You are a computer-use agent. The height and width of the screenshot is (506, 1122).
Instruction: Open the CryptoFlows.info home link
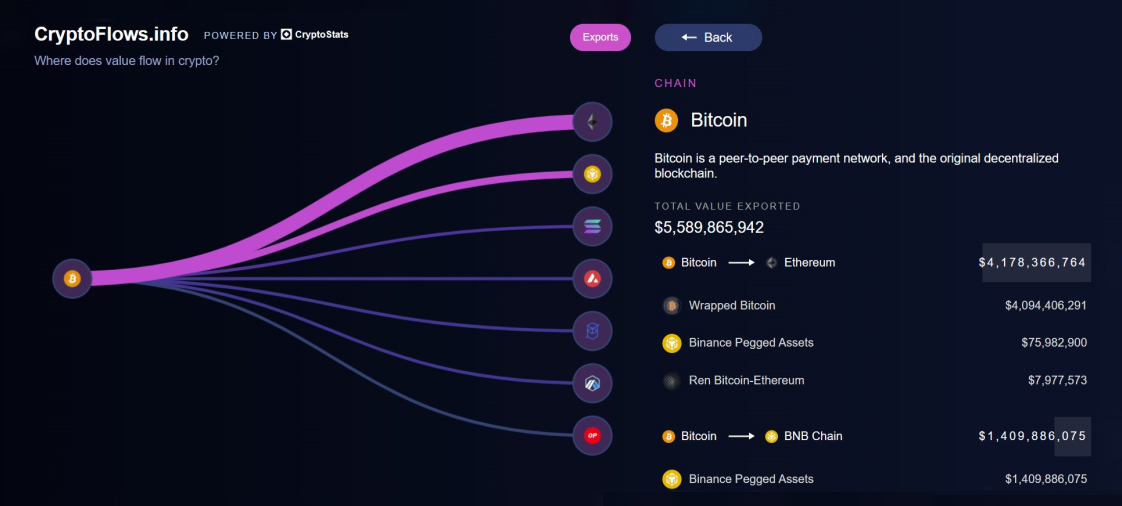point(111,34)
